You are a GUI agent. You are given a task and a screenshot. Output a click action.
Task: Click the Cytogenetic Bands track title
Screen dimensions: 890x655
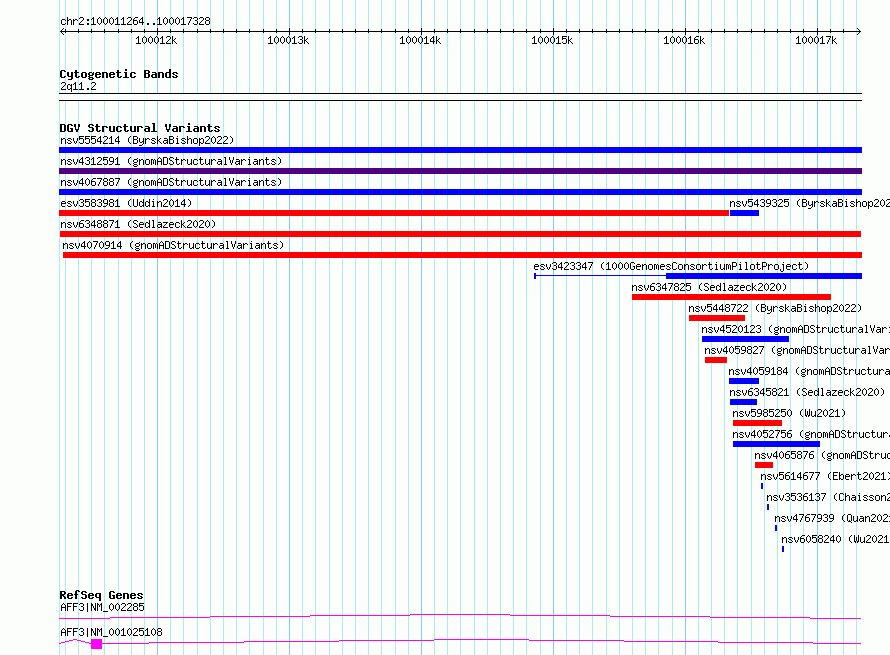119,74
